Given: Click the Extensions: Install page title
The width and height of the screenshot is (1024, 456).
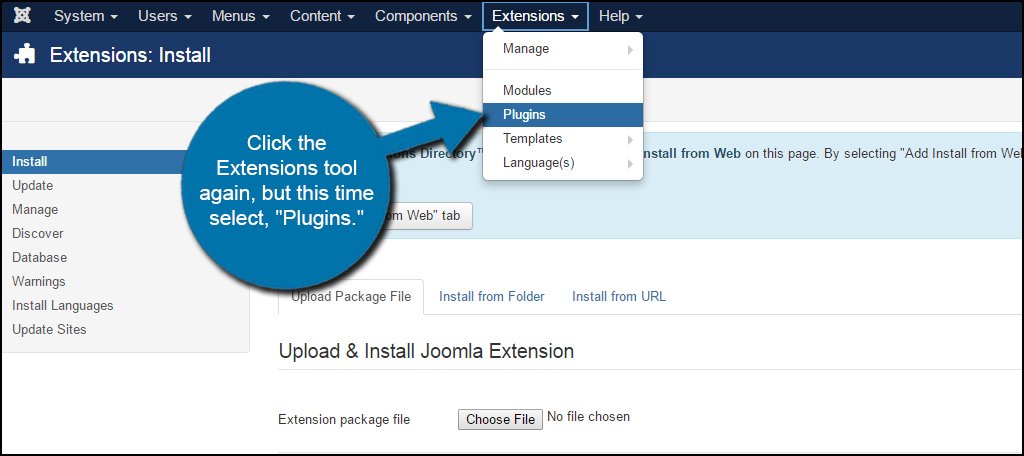Looking at the screenshot, I should 130,55.
